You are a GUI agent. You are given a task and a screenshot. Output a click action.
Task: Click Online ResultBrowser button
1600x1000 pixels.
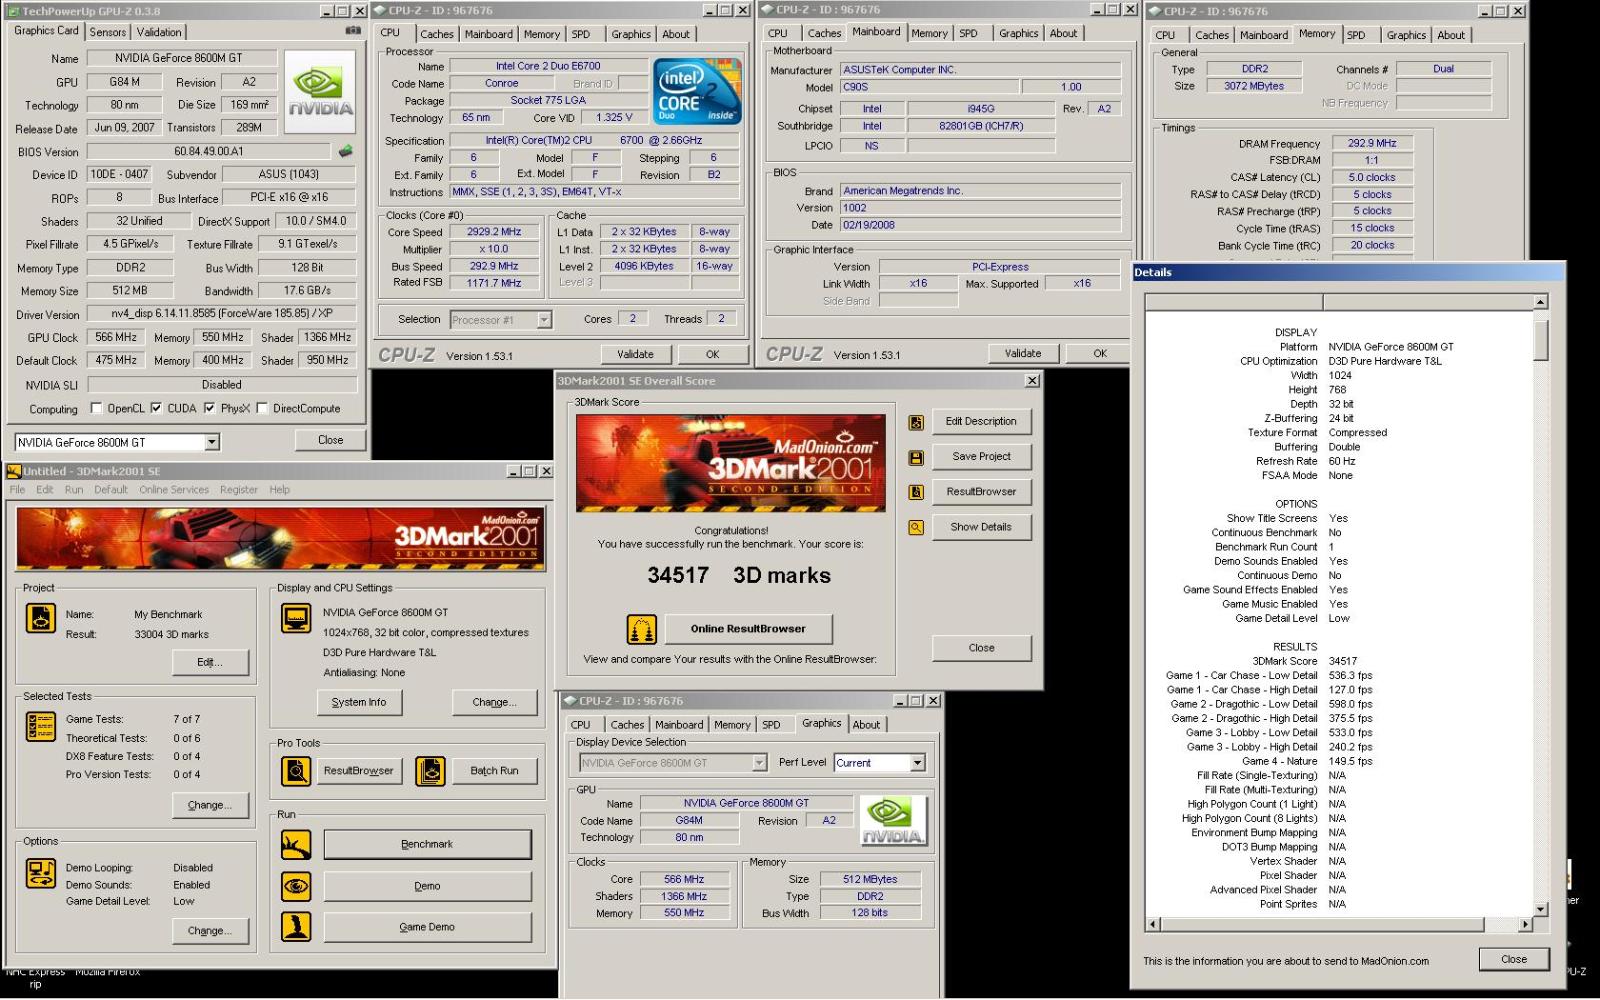coord(747,629)
